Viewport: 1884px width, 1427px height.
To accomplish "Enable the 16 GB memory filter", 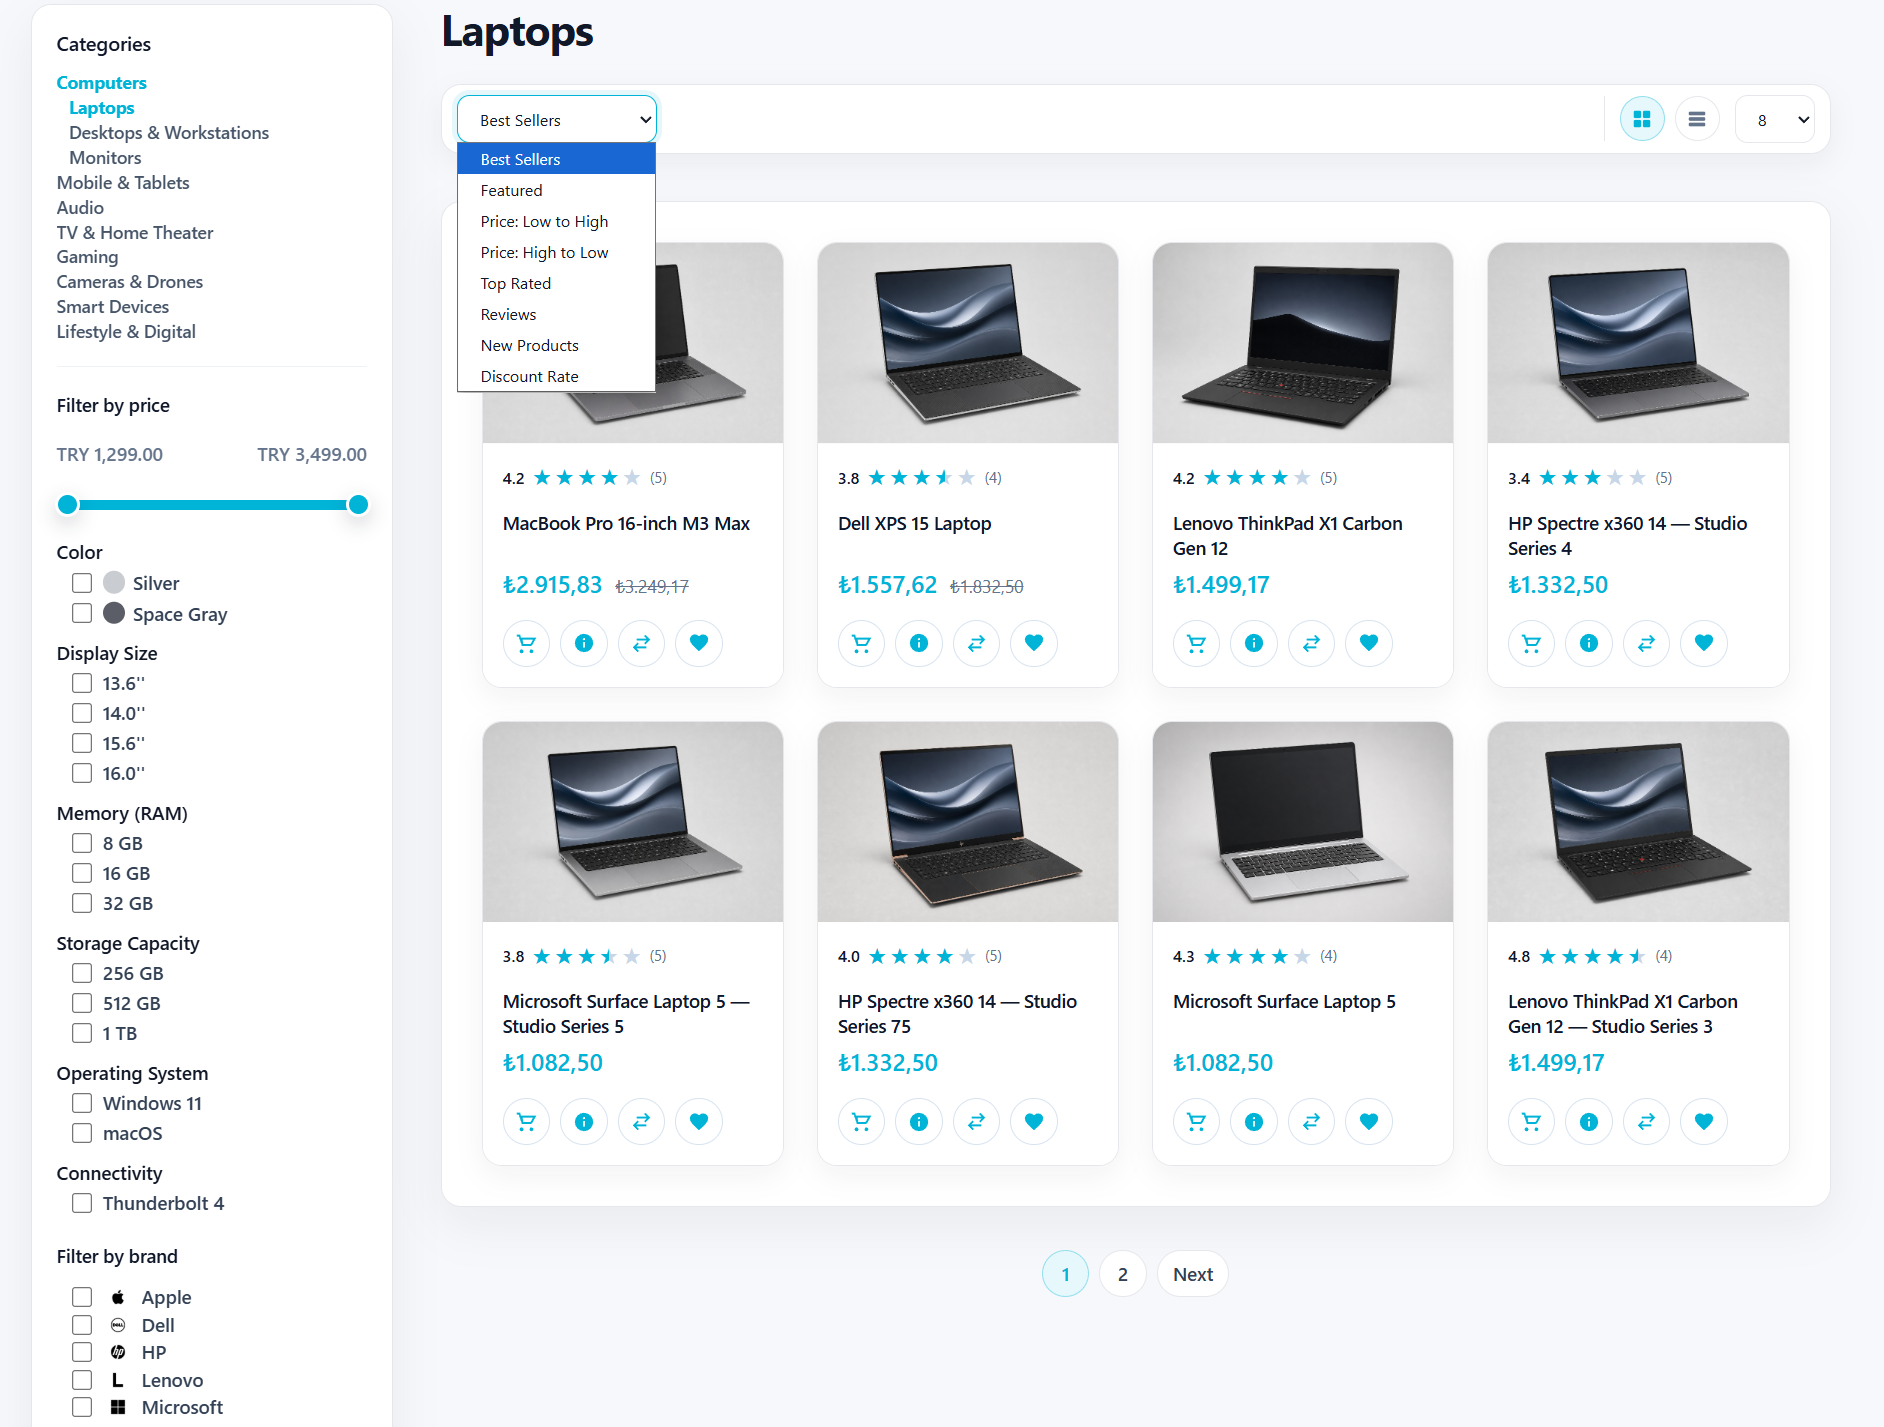I will [82, 873].
